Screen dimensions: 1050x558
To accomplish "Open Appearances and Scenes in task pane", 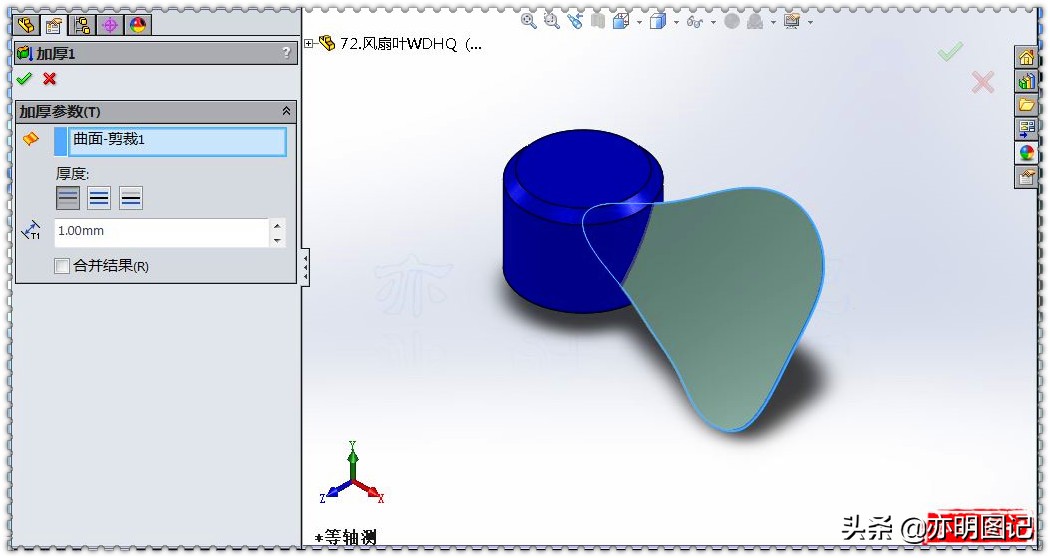I will click(1026, 153).
